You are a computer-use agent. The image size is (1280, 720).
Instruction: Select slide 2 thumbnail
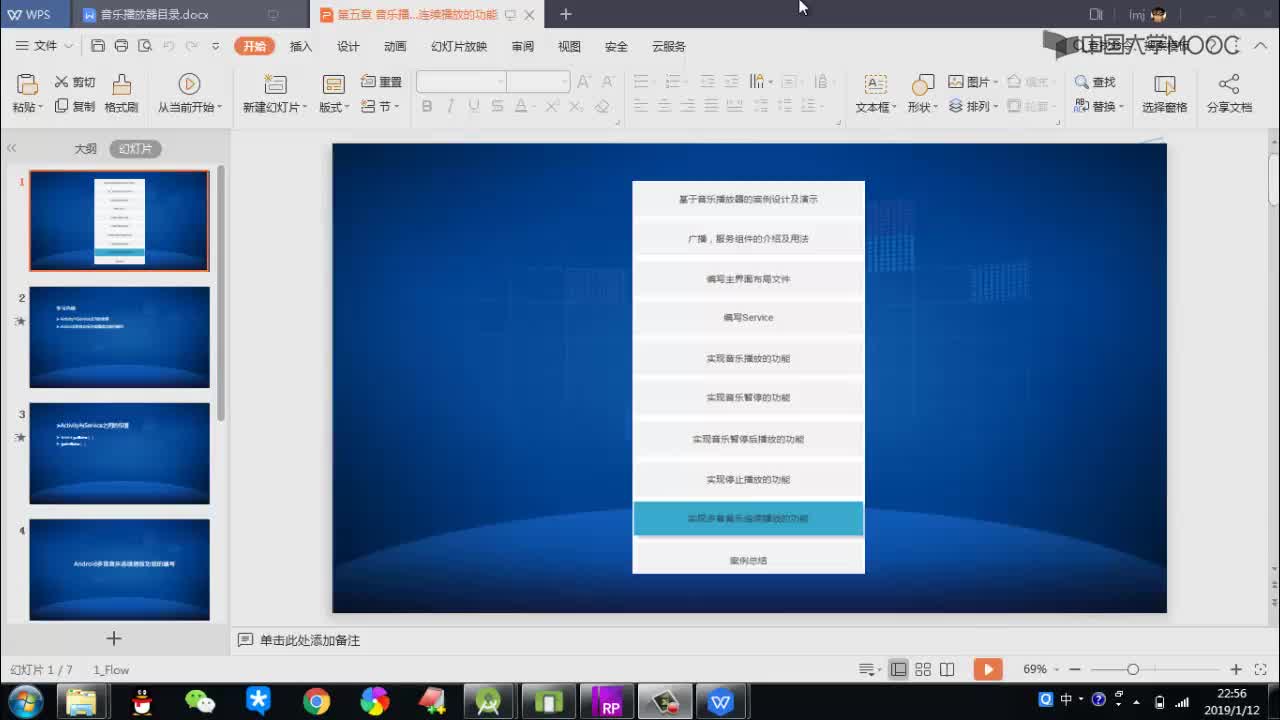pyautogui.click(x=119, y=337)
